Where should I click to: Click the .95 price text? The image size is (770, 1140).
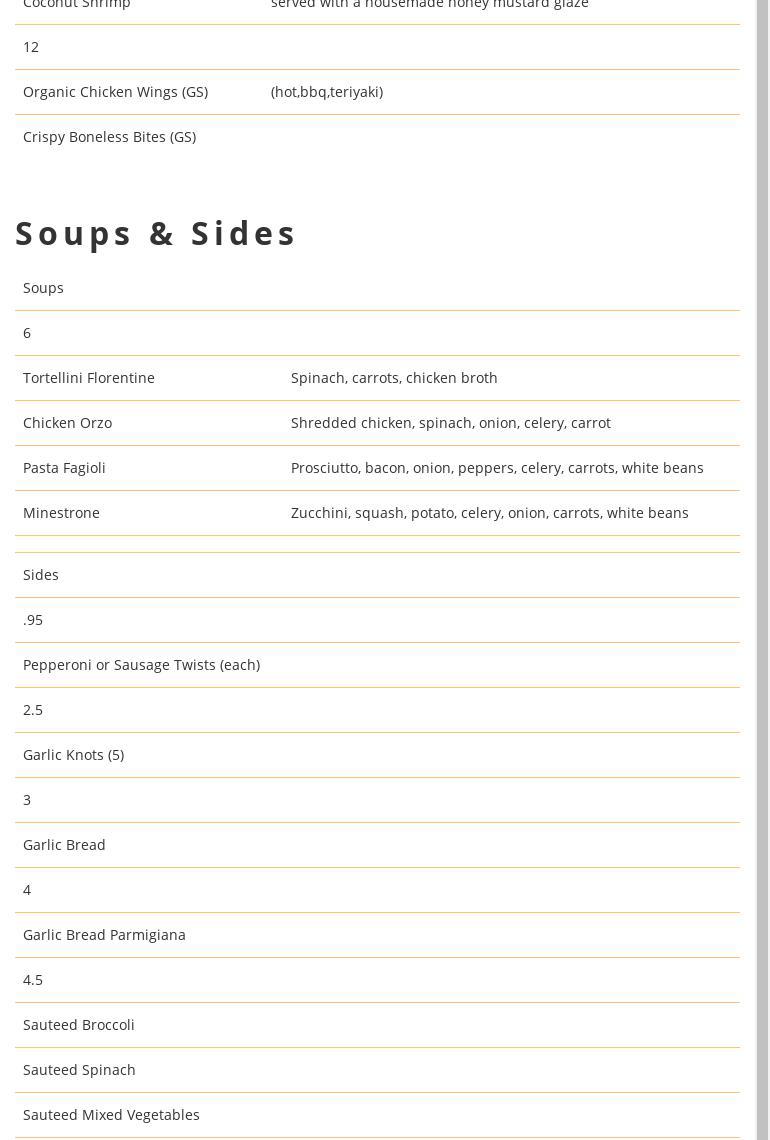(33, 620)
